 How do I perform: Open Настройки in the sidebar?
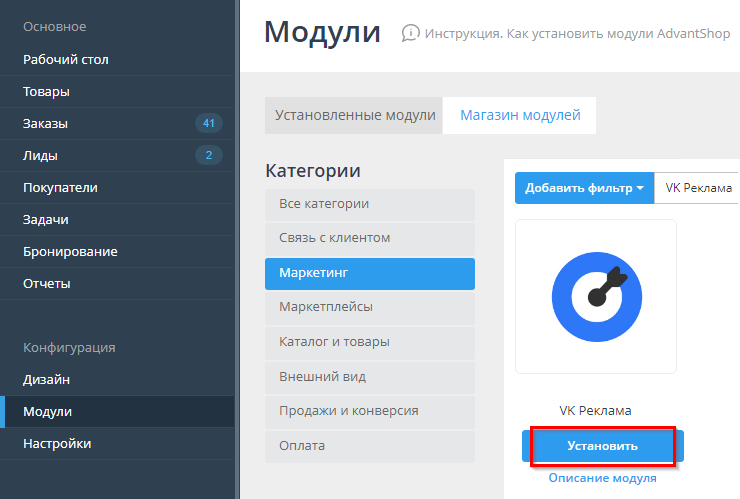(x=57, y=443)
